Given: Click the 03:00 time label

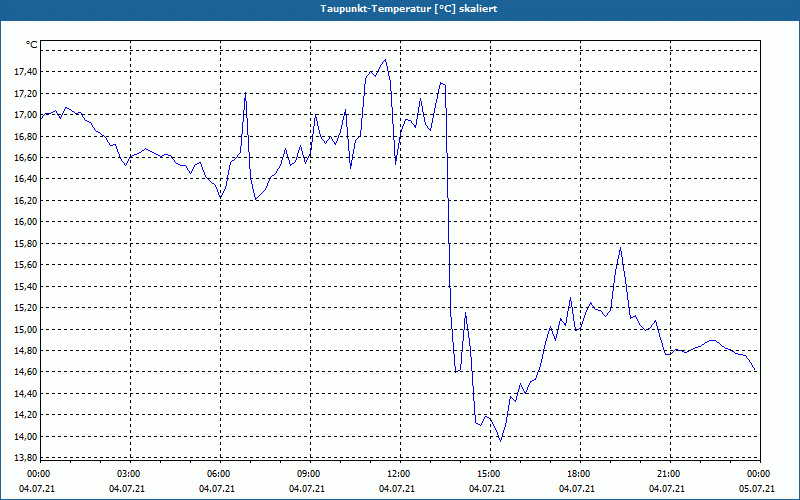Looking at the screenshot, I should coord(130,474).
